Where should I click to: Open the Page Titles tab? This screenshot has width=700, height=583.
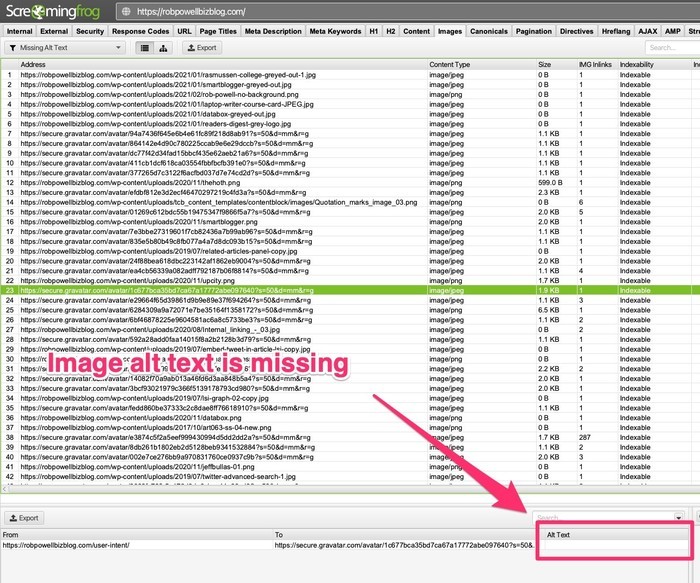click(x=218, y=31)
